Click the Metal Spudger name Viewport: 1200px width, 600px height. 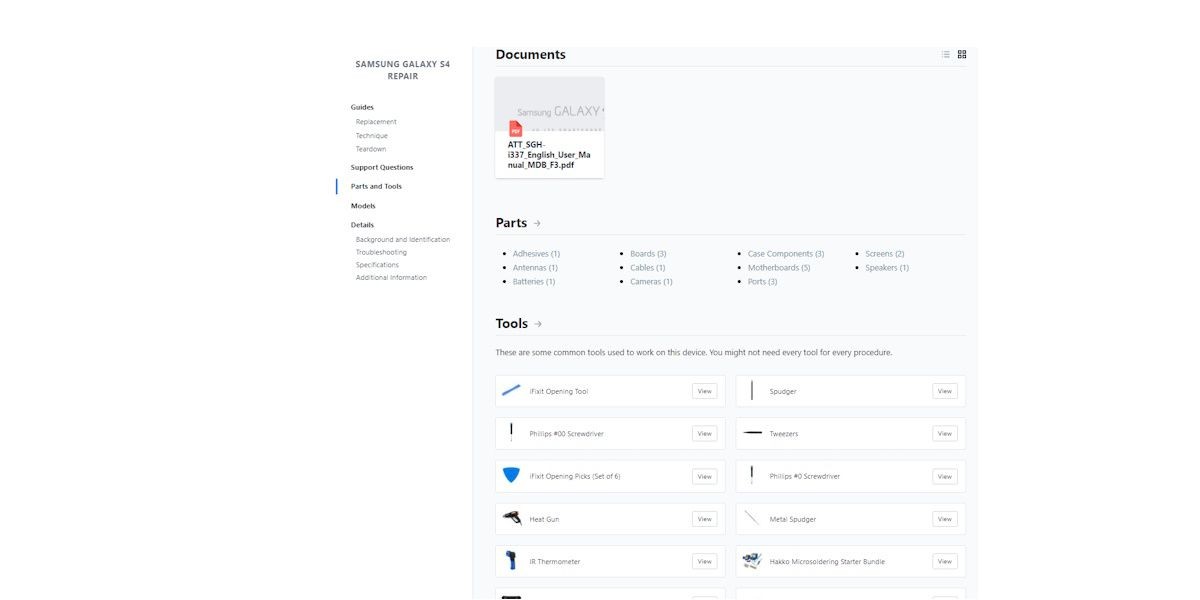click(793, 520)
